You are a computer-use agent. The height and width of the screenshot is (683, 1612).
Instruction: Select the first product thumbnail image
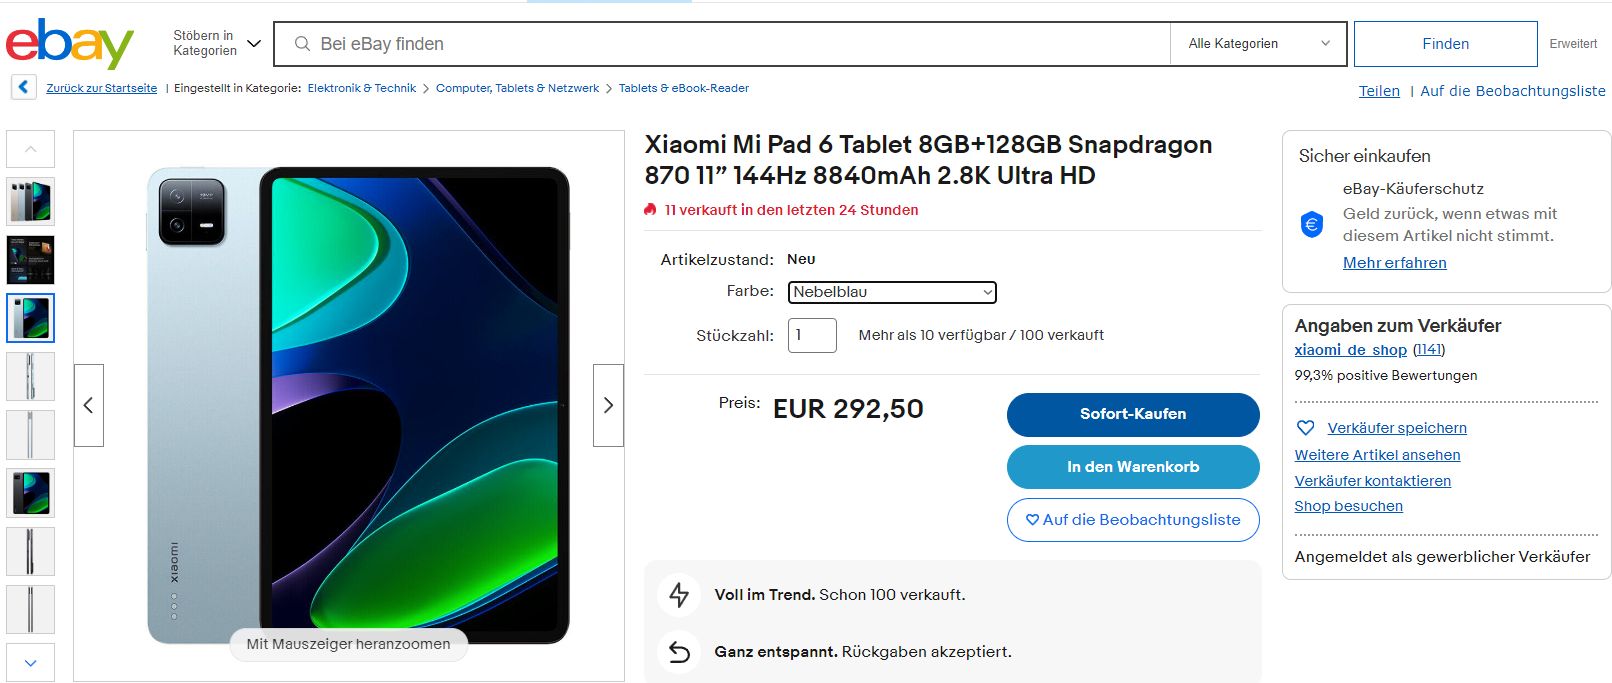30,201
